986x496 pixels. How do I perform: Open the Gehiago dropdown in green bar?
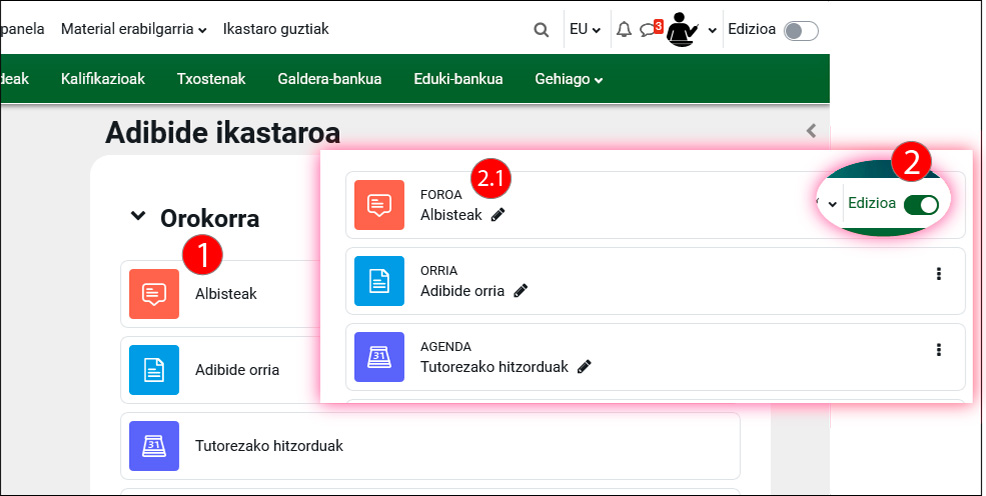pos(568,79)
